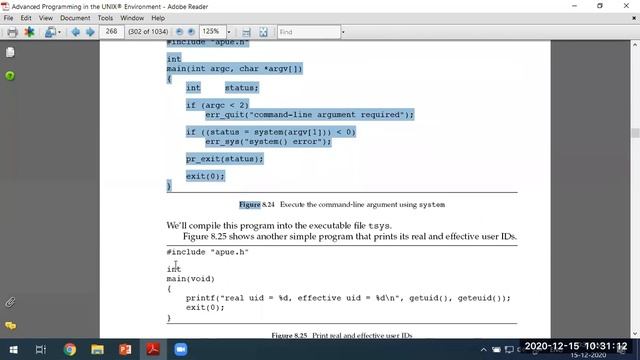Open the Window menu
Viewport: 640px width, 360px height.
click(x=132, y=18)
